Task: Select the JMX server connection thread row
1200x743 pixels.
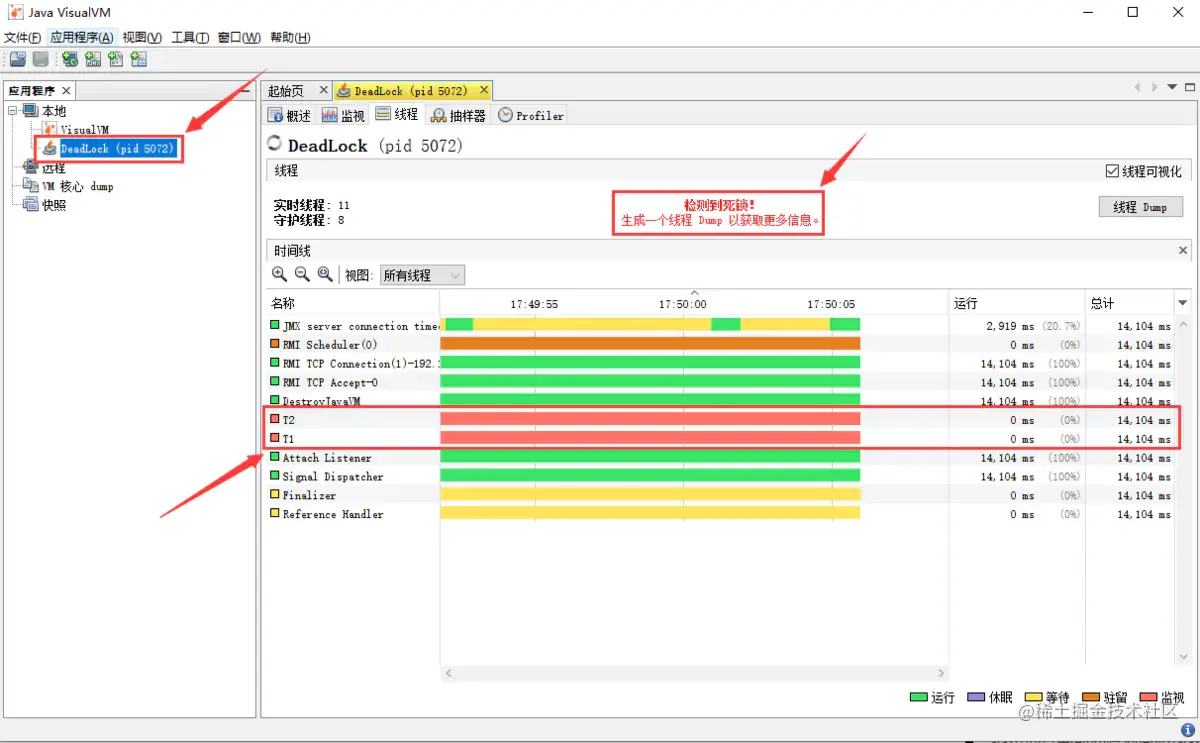Action: (x=720, y=326)
